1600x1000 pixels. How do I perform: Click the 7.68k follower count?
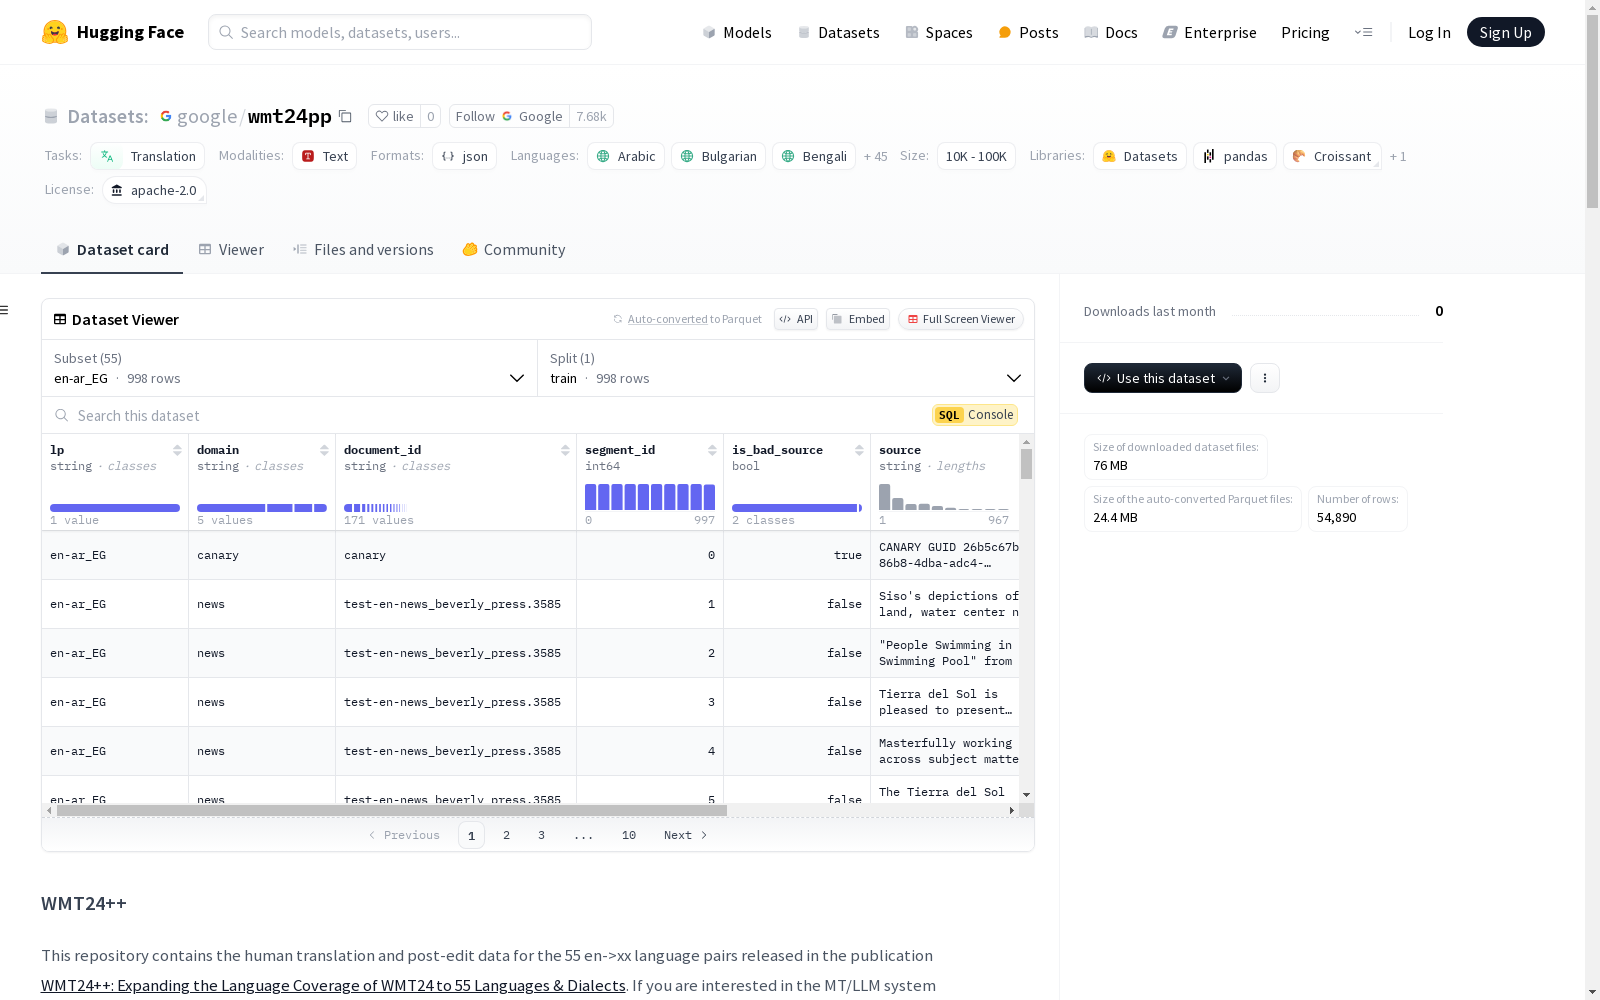click(x=591, y=116)
